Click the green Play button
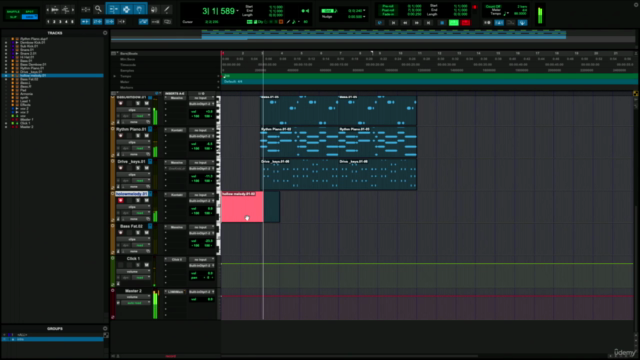 click(x=453, y=23)
